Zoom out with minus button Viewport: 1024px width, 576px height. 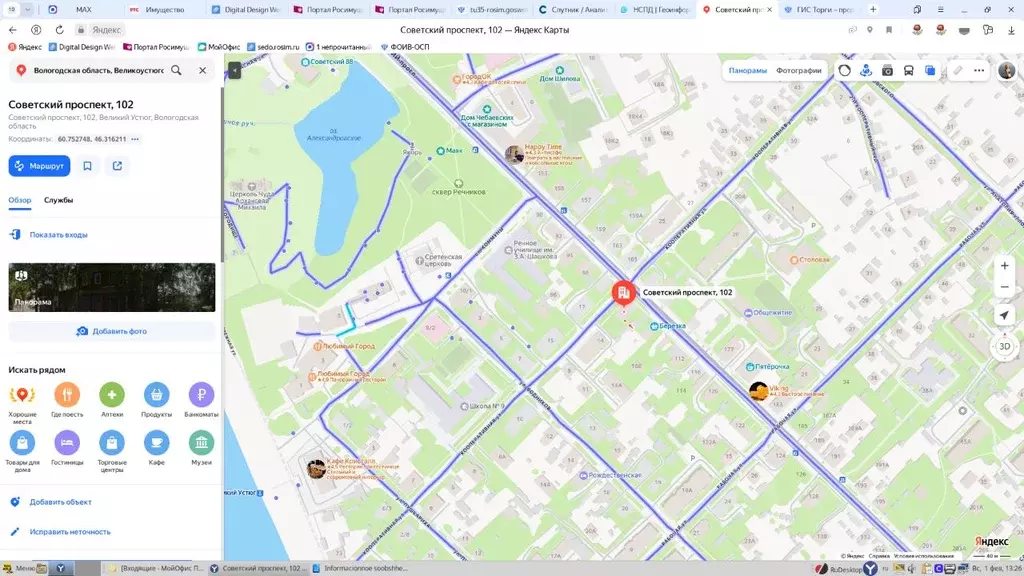point(1004,287)
